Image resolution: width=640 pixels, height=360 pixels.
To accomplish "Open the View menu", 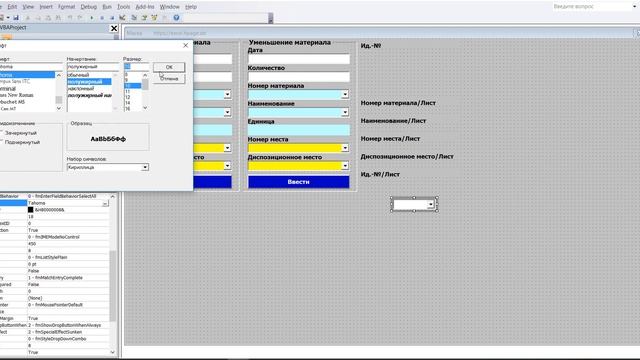I will click(28, 7).
